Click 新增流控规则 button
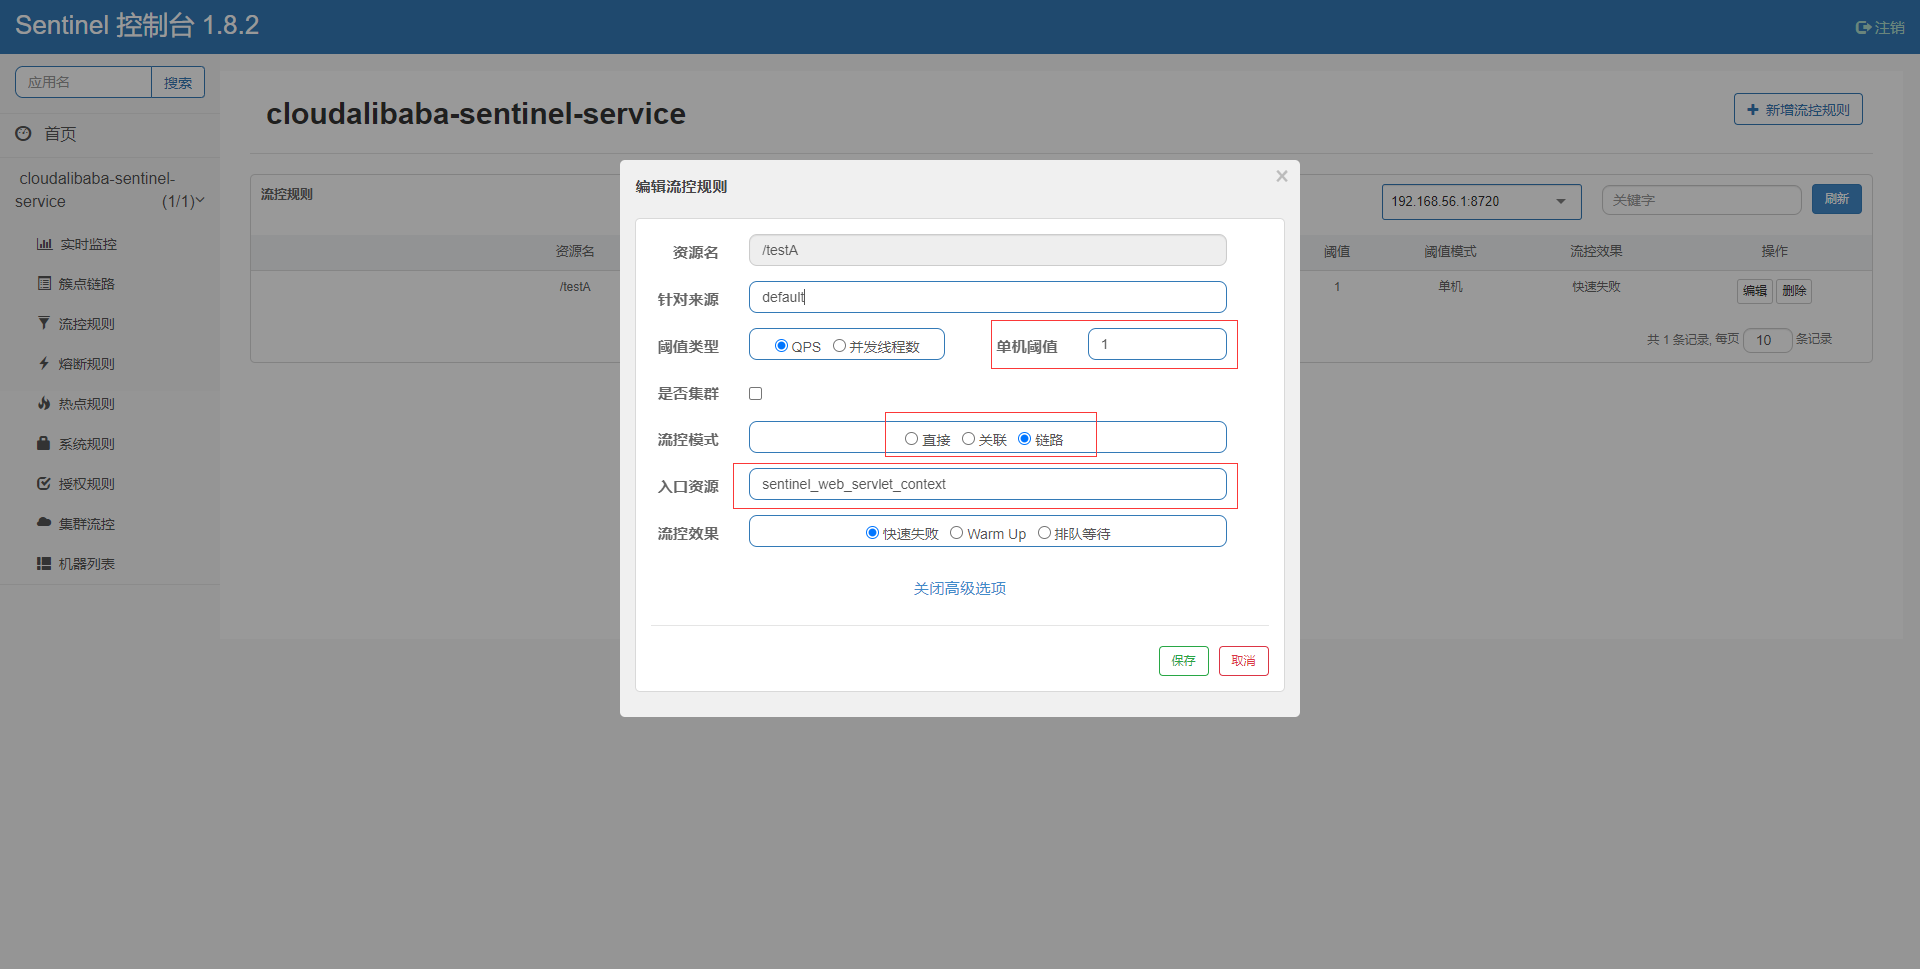 tap(1798, 110)
